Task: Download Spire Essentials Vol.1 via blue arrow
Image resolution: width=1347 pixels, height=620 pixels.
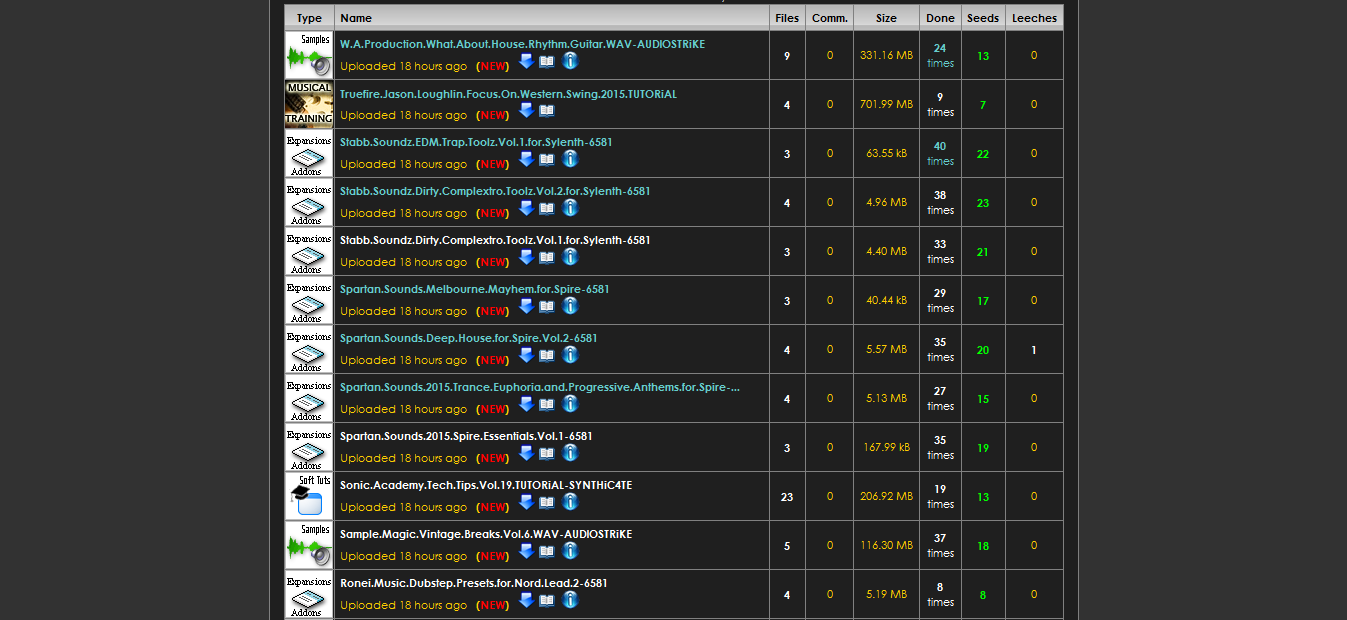Action: [526, 454]
